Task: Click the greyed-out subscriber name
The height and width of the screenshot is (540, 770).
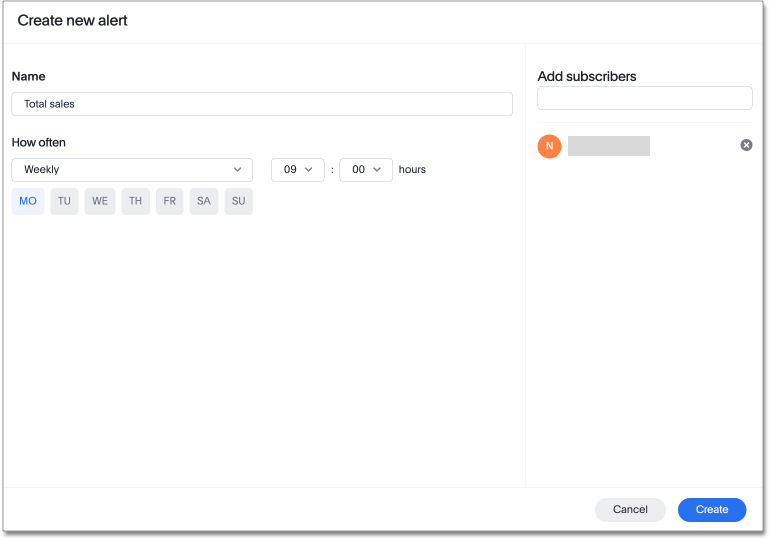Action: coord(609,146)
